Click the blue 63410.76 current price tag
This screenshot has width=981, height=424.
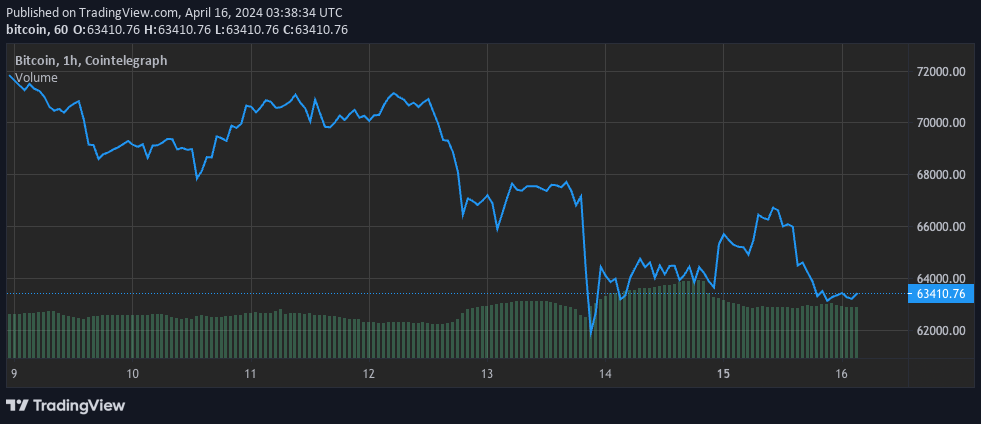[939, 294]
